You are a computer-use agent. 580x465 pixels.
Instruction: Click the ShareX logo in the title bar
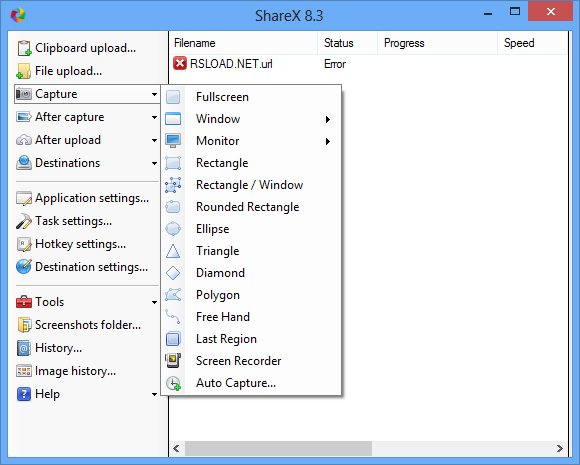pos(17,15)
